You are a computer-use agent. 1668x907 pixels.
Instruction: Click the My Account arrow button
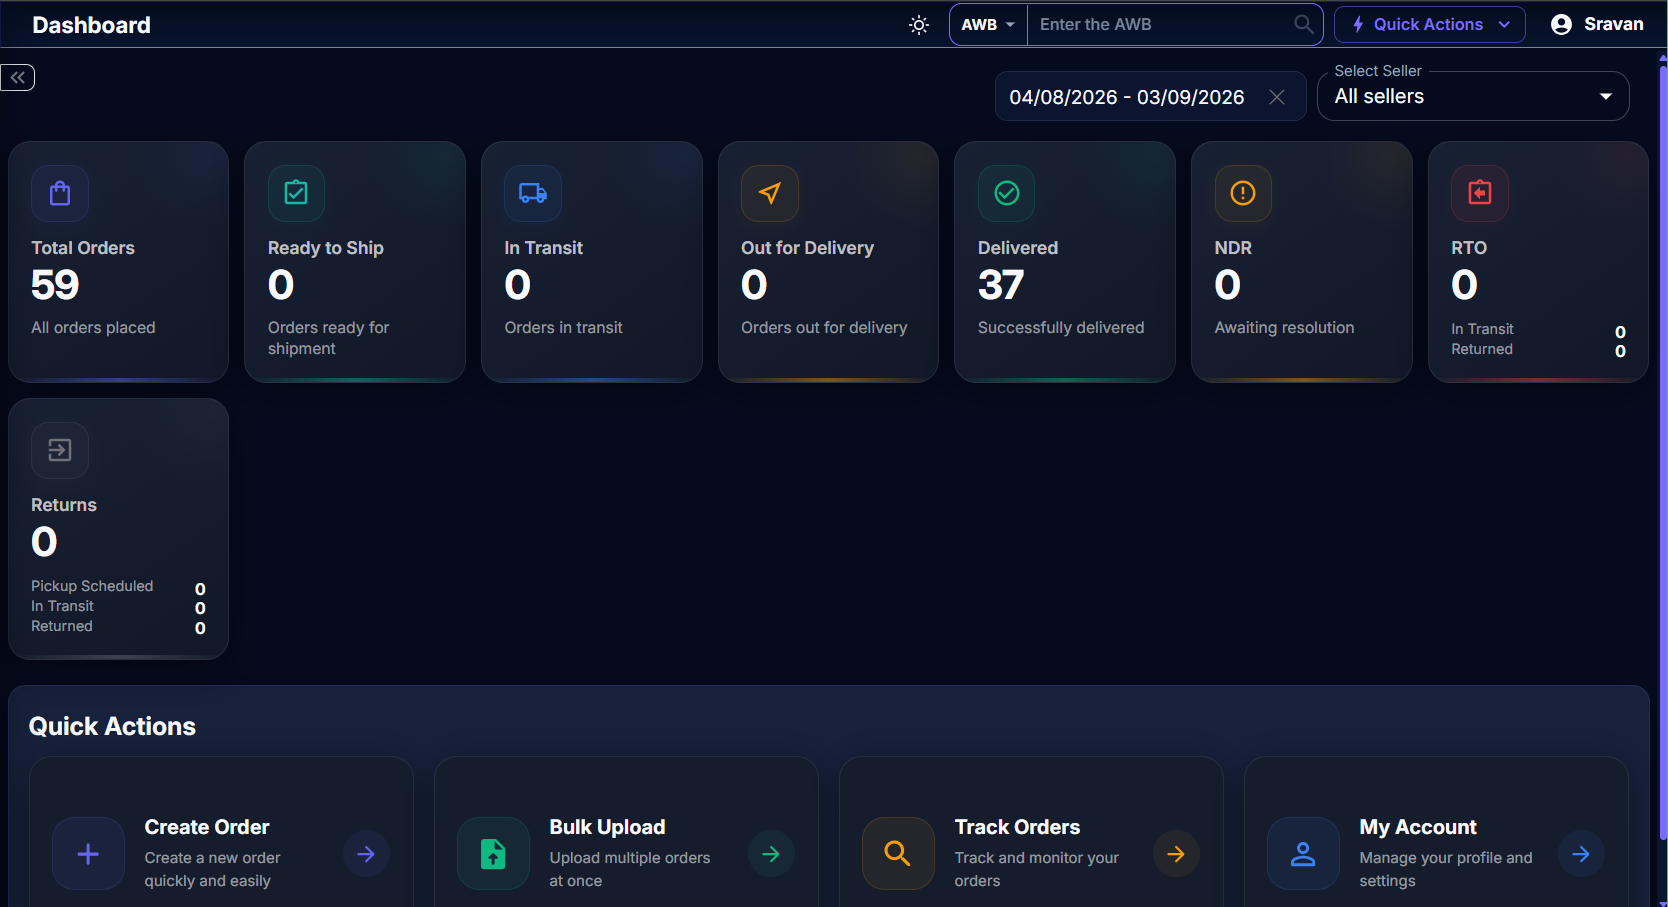pyautogui.click(x=1581, y=854)
